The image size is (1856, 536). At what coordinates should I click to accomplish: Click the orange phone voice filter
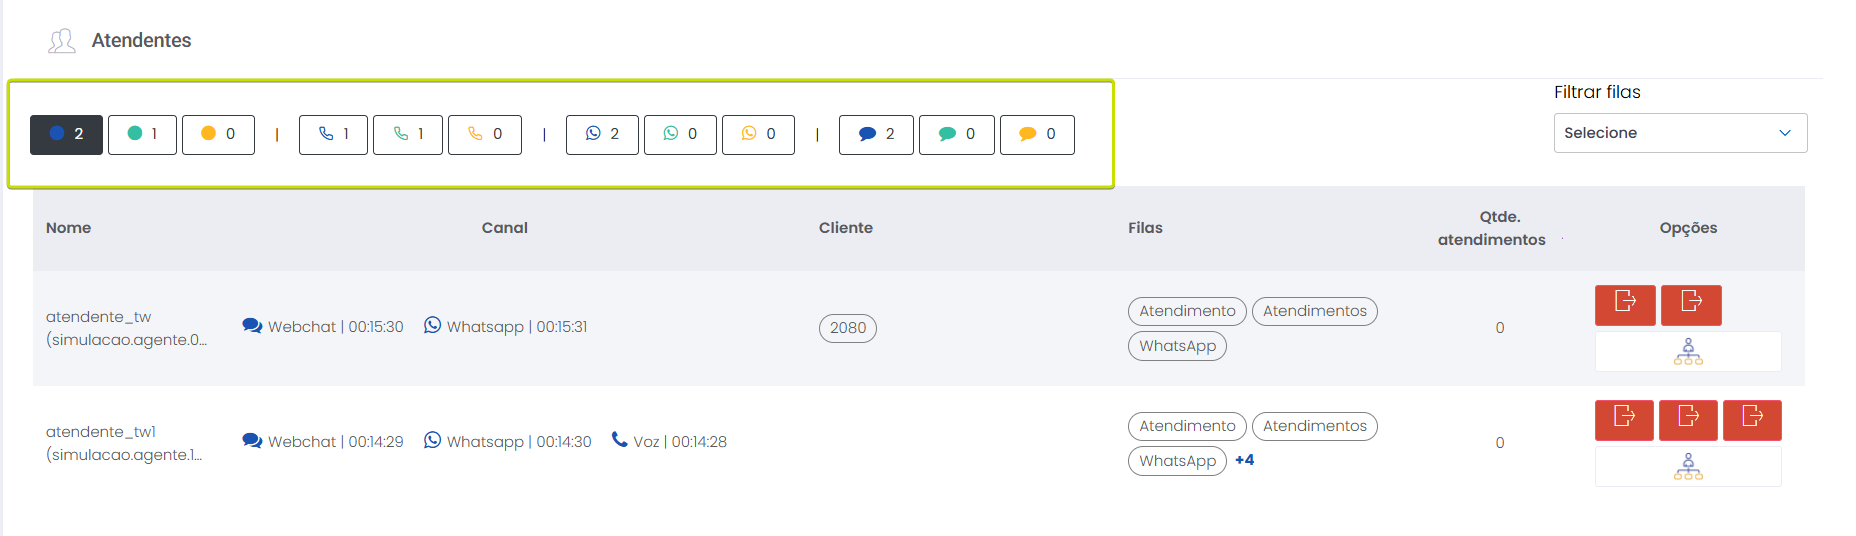pos(484,135)
